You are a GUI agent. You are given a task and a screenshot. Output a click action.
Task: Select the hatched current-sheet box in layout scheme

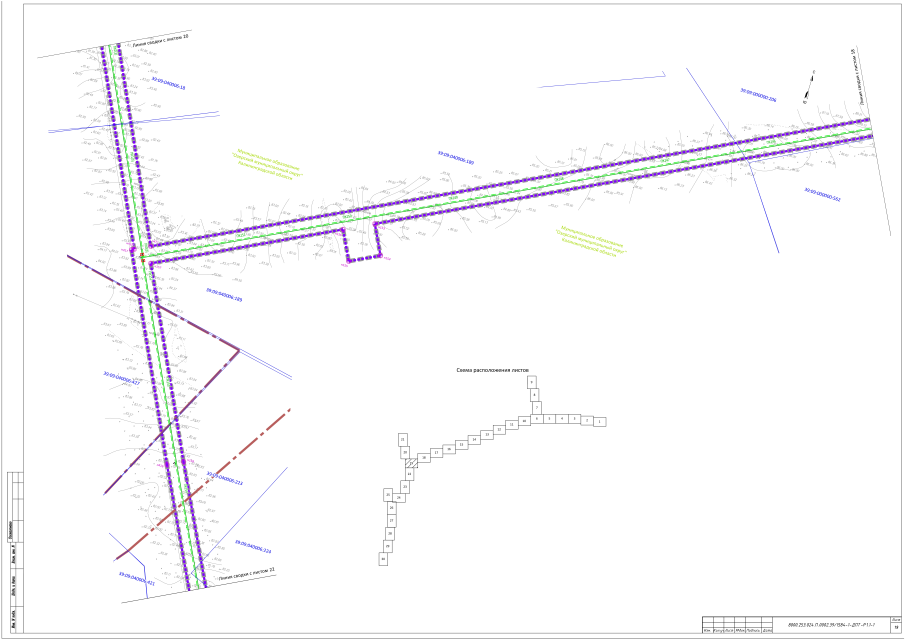click(x=411, y=464)
